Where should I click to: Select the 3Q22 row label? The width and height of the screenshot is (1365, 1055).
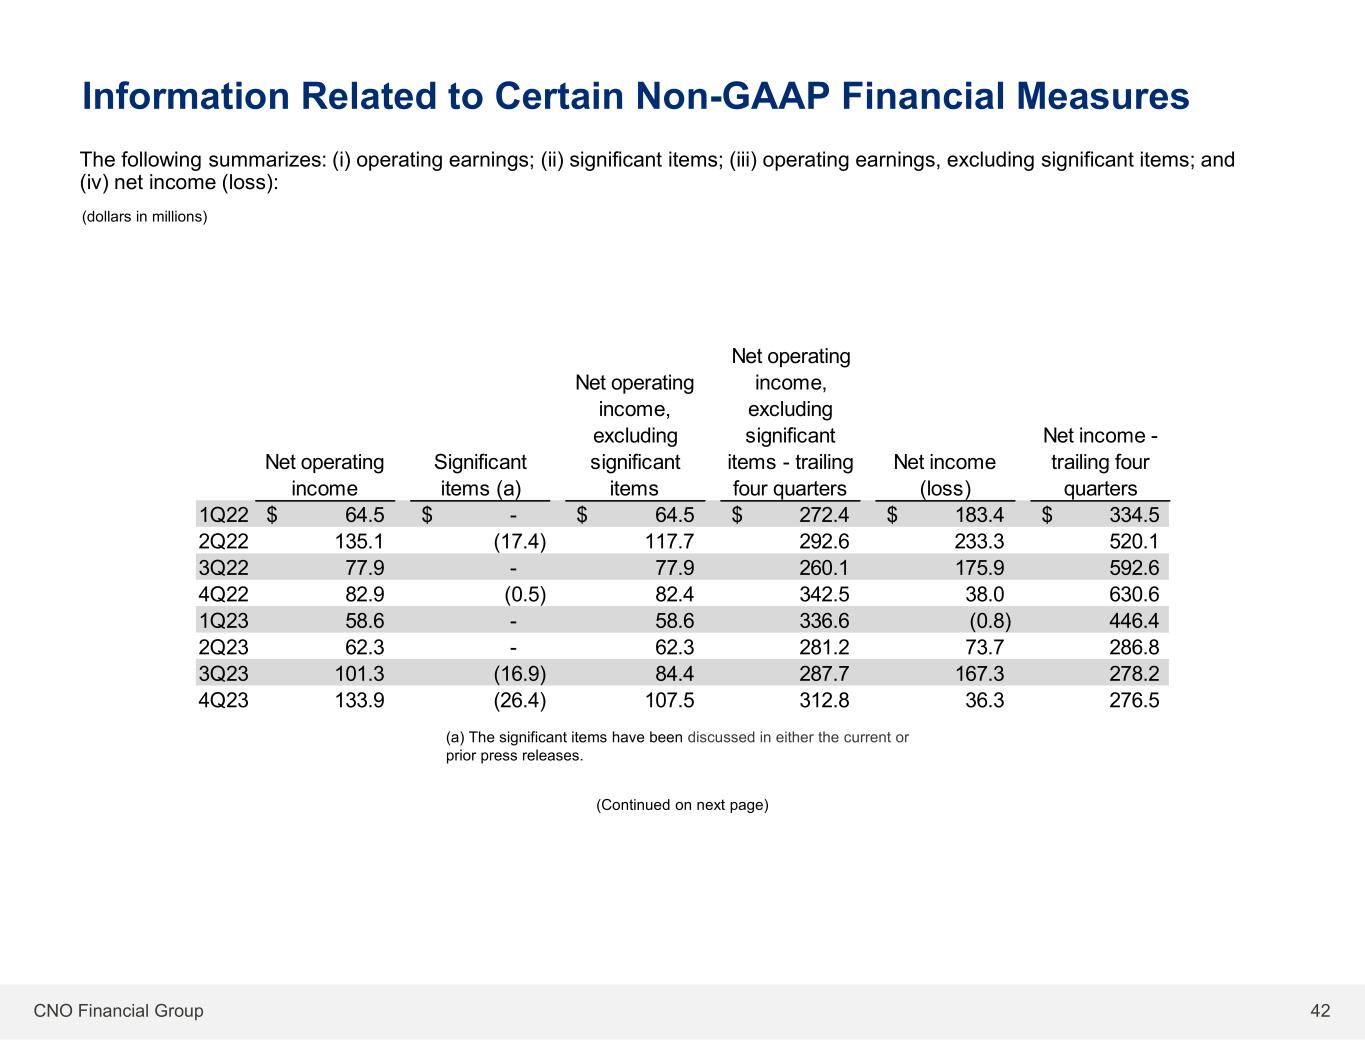(x=223, y=568)
